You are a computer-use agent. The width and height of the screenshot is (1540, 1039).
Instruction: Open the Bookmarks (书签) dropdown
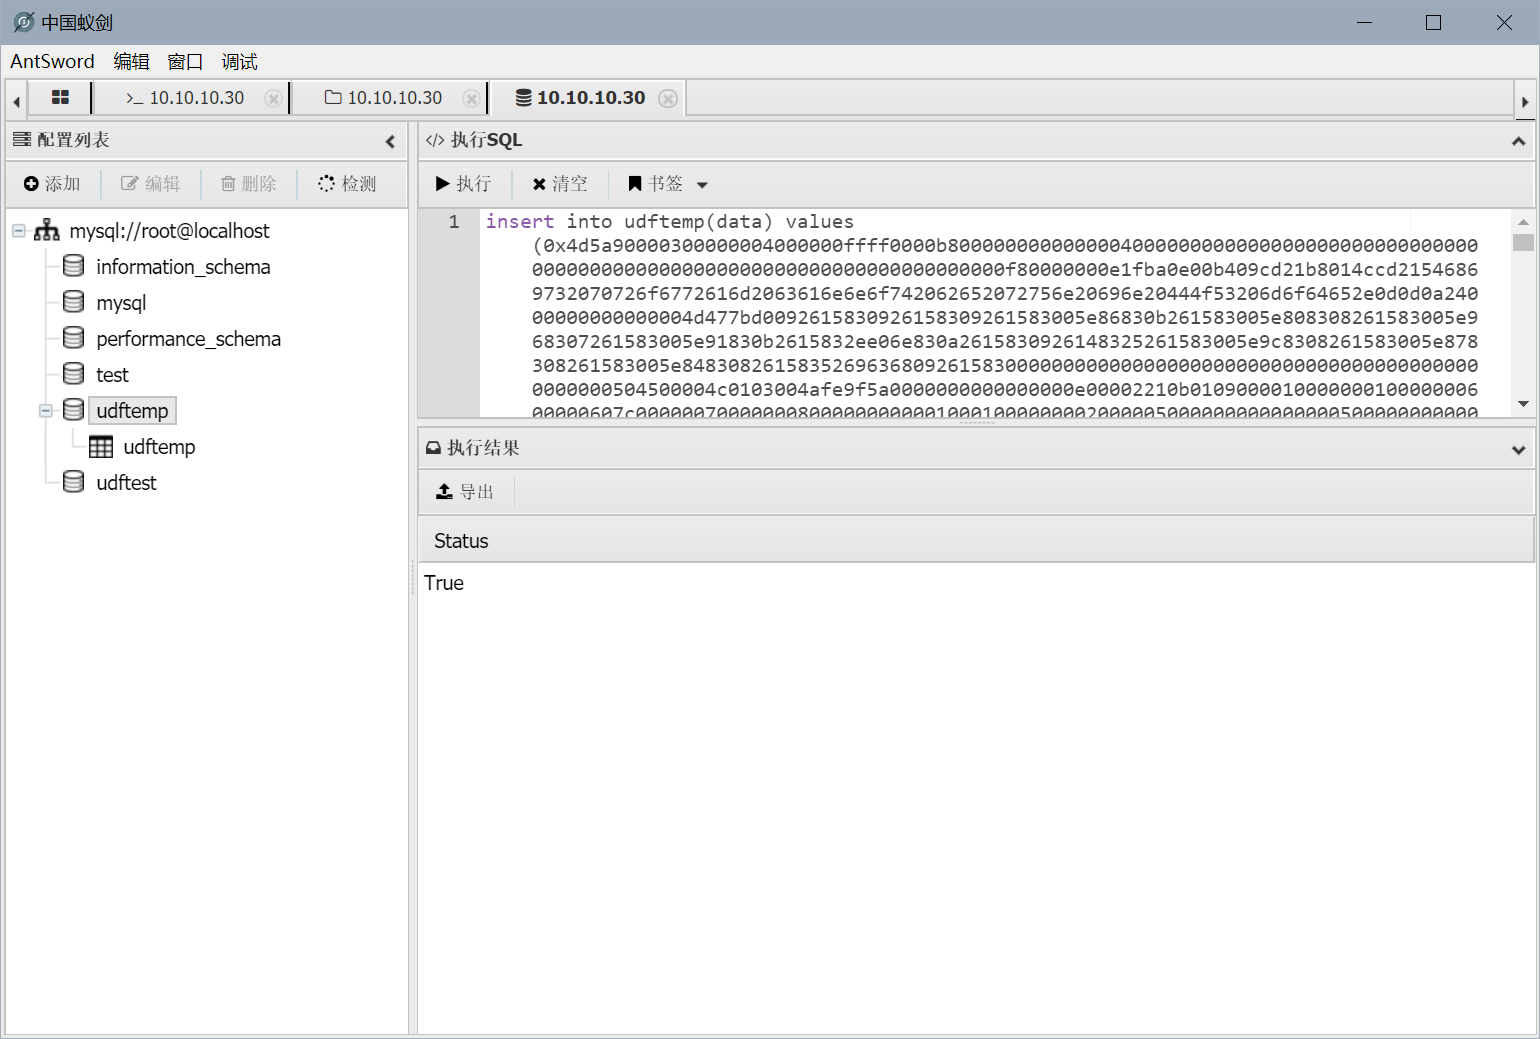668,184
